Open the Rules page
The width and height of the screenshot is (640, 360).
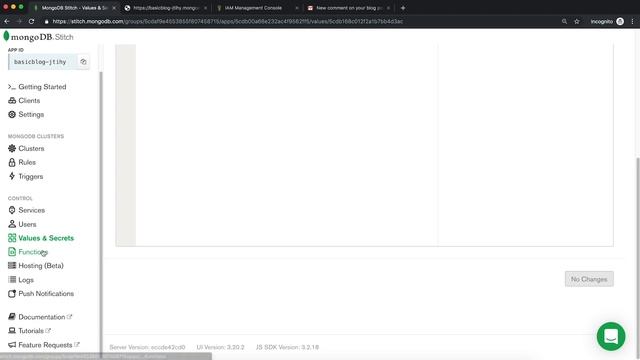tap(27, 162)
